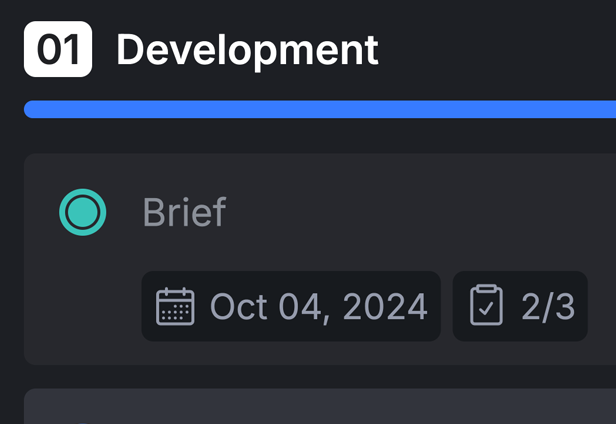Viewport: 616px width, 424px height.
Task: Click the clipboard checklist icon
Action: point(486,305)
